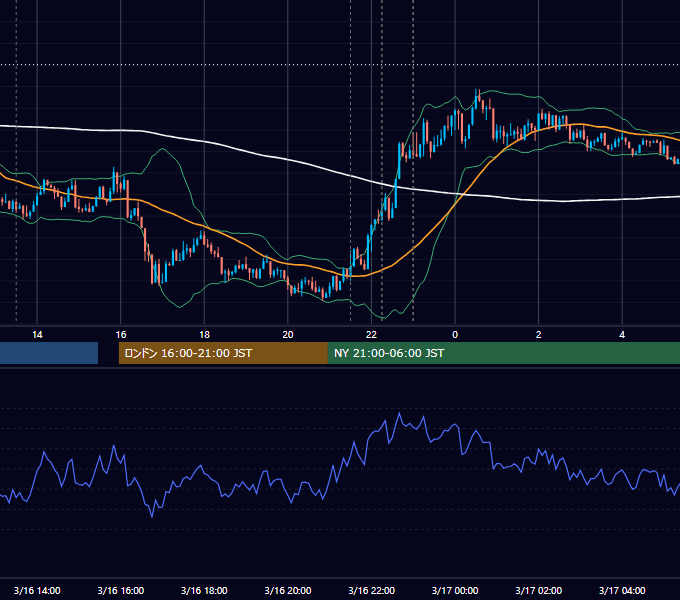
Task: Click the 3/17 00:00 time label
Action: [455, 590]
